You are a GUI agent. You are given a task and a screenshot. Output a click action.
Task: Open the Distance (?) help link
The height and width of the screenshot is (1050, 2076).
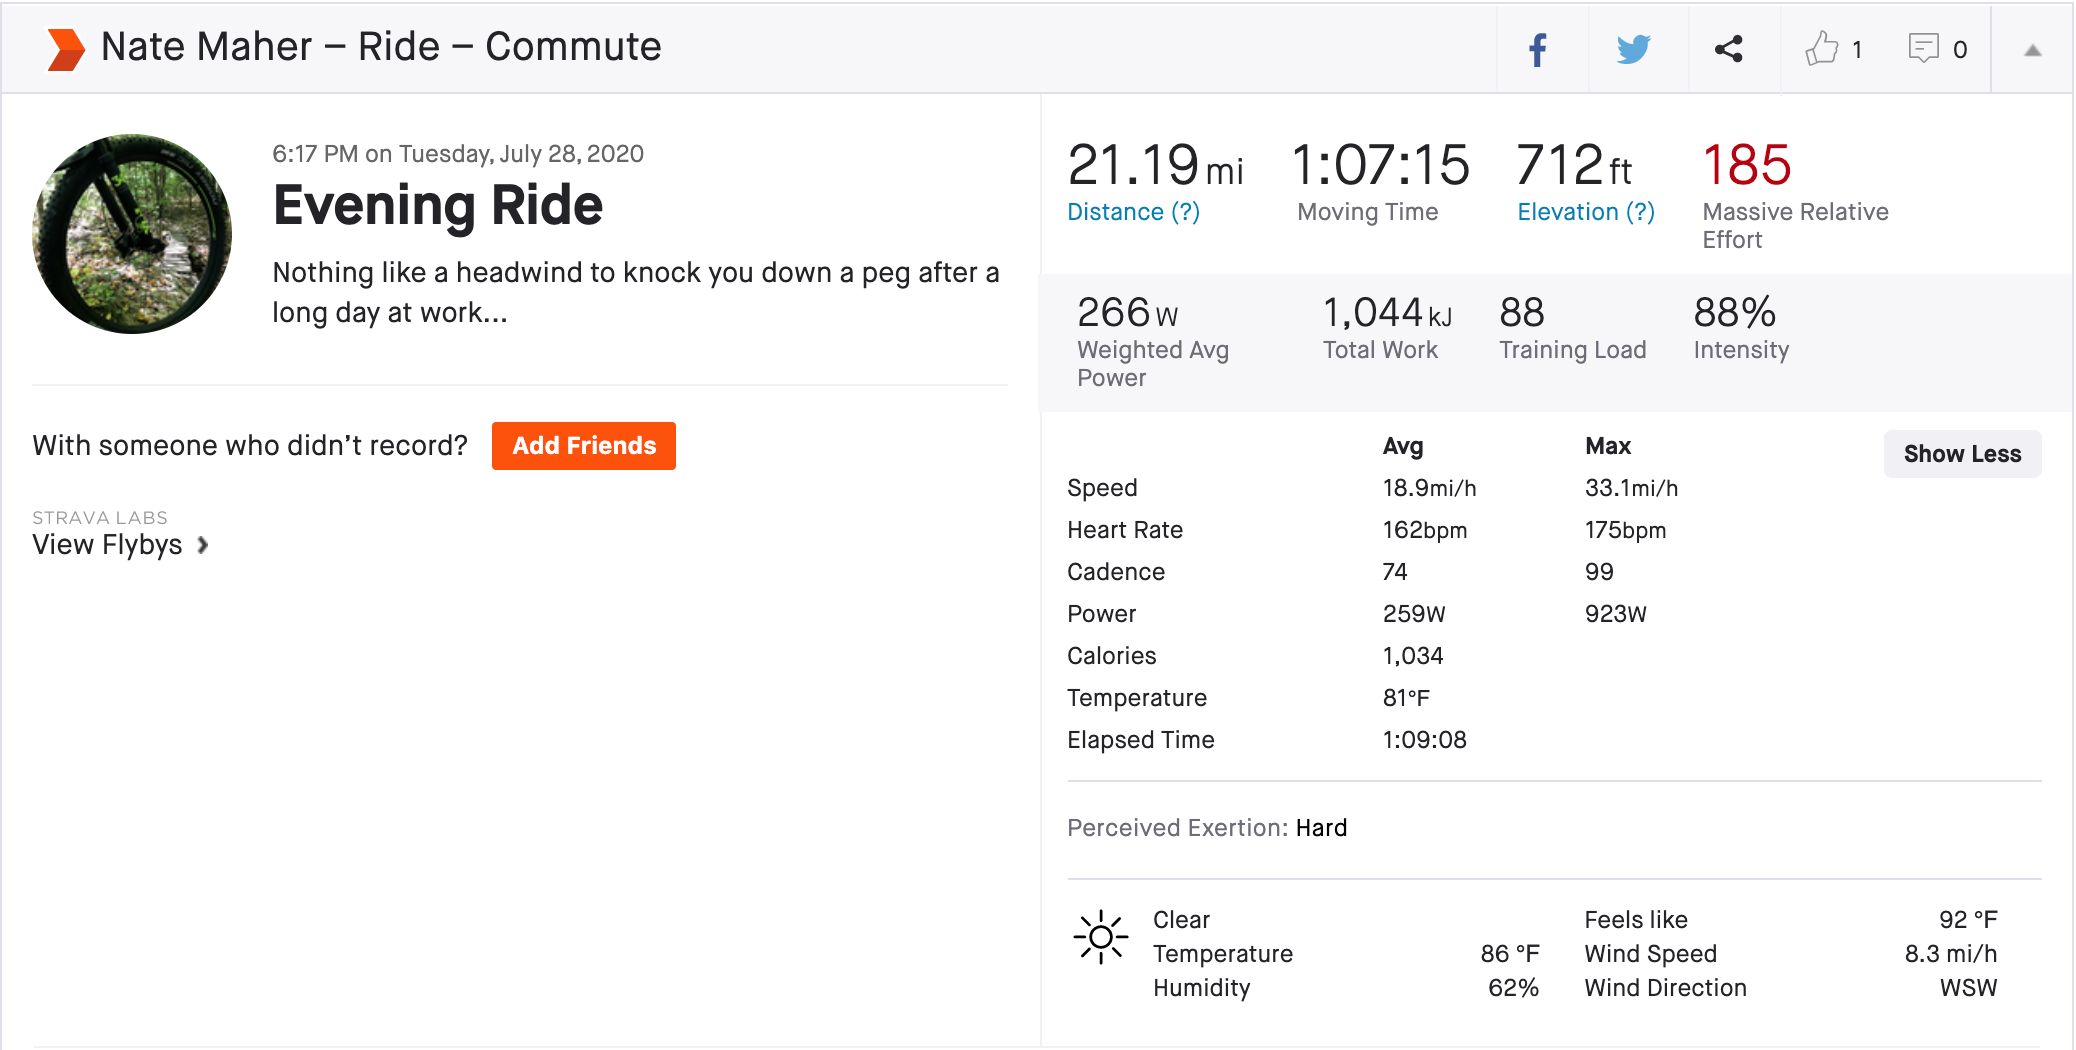point(1133,212)
